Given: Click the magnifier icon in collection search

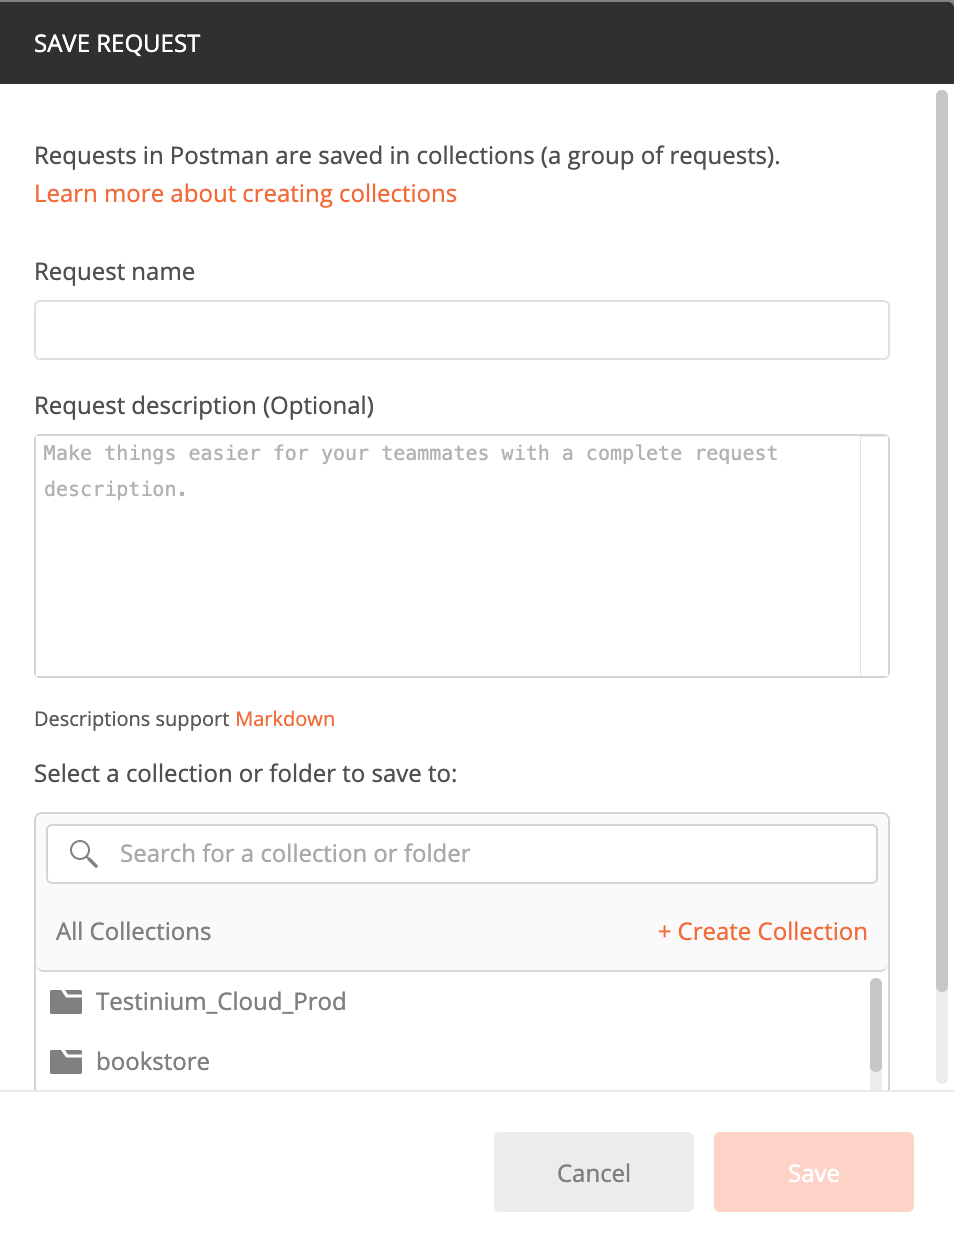Looking at the screenshot, I should pyautogui.click(x=84, y=854).
